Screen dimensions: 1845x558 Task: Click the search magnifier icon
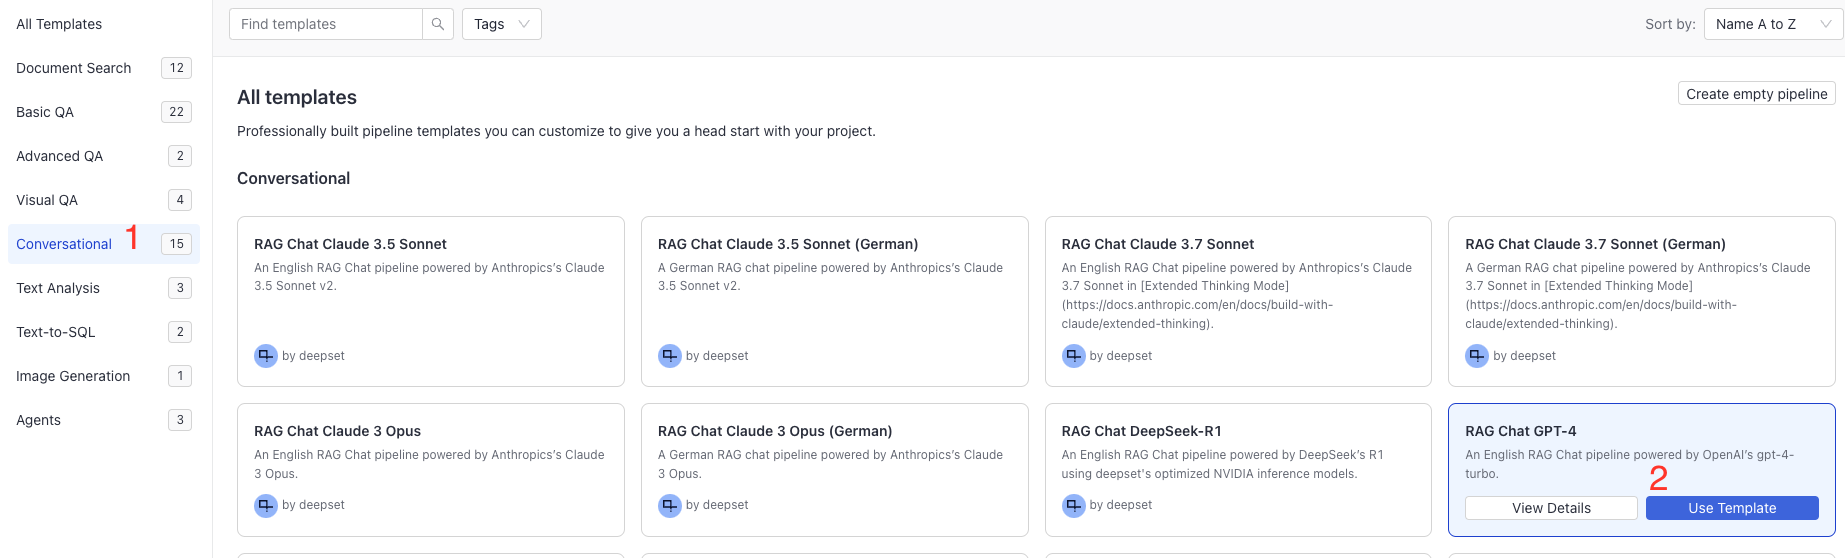(x=438, y=24)
